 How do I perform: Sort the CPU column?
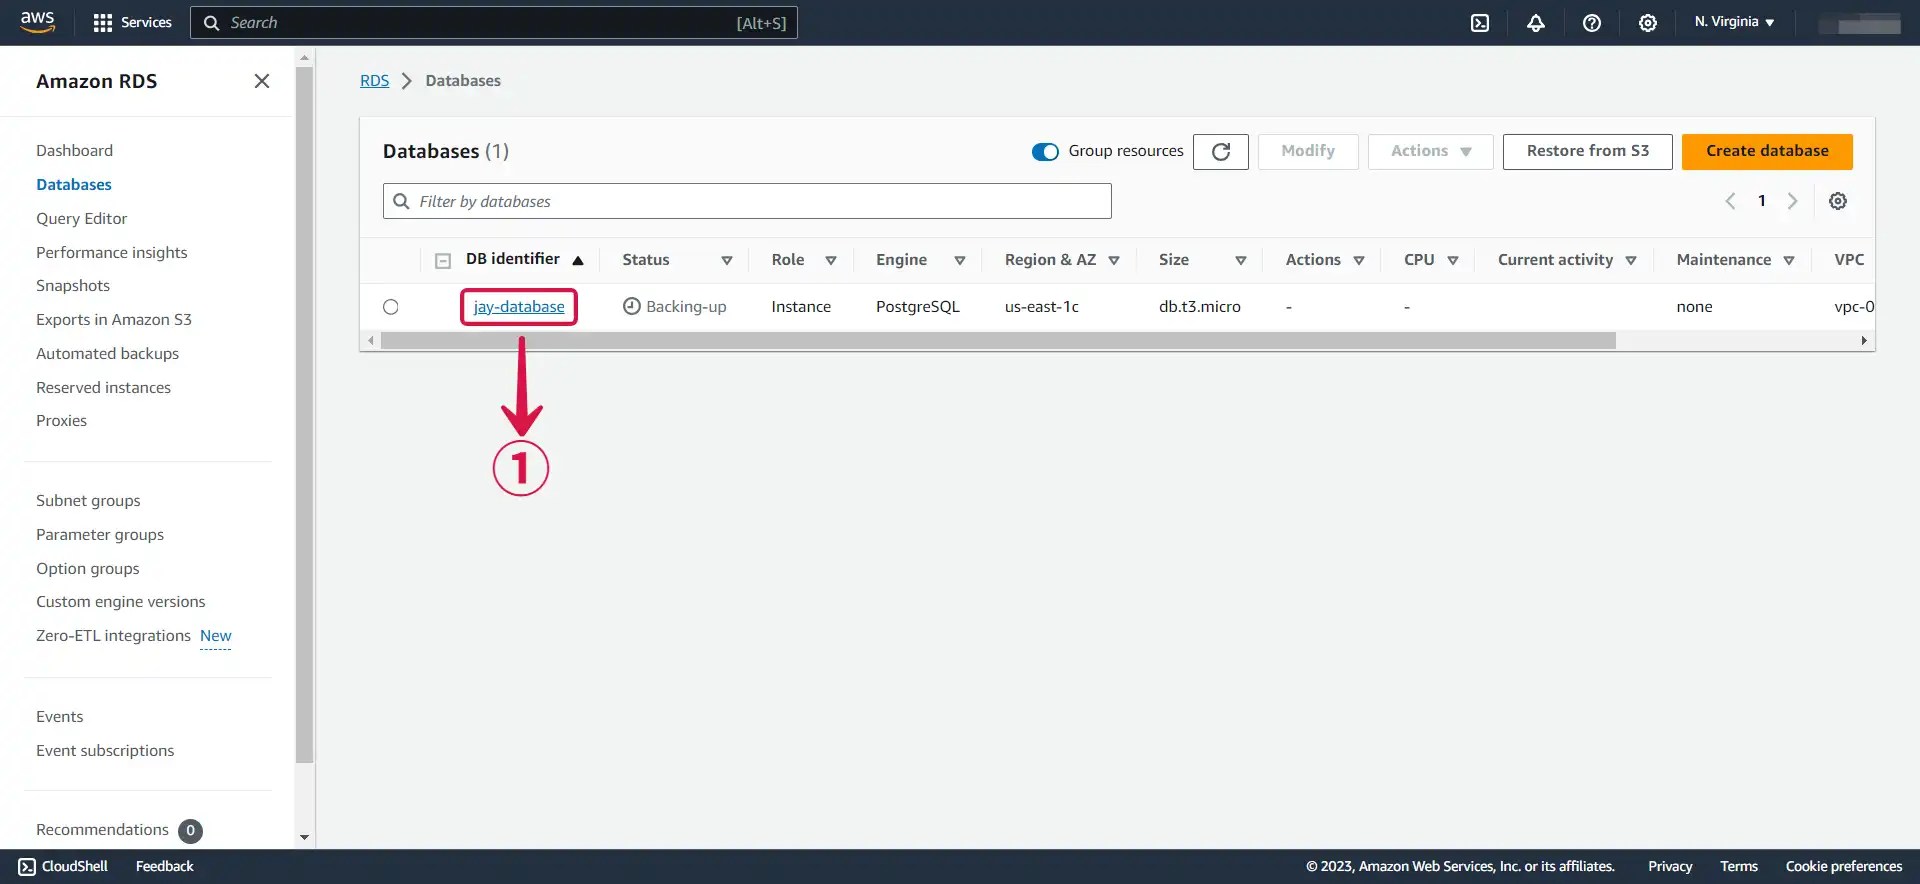1453,260
